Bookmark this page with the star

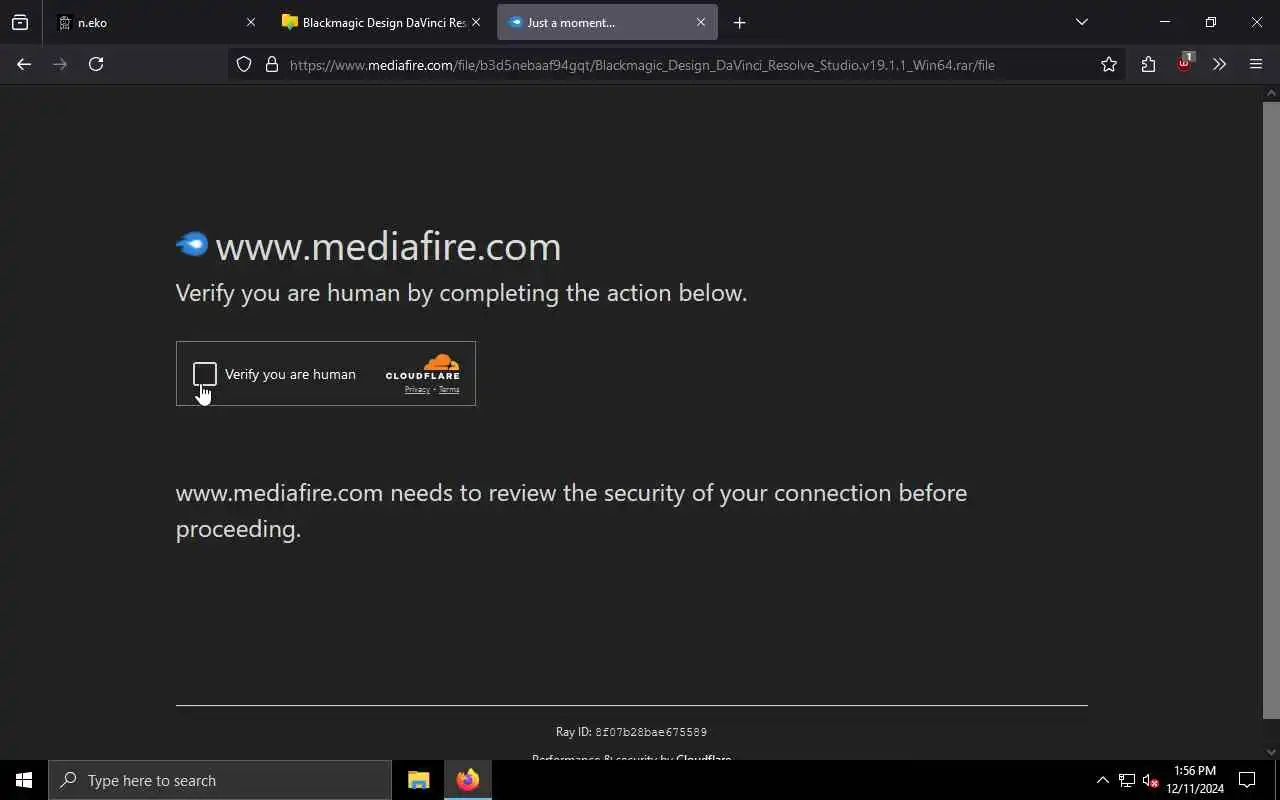pos(1109,64)
